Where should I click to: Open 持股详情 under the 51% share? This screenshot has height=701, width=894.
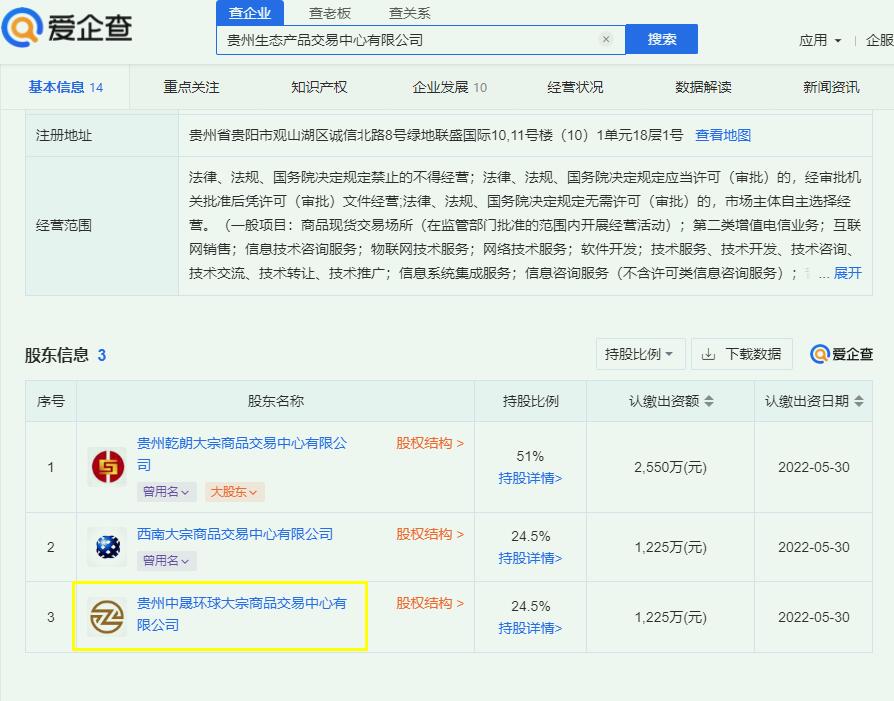530,478
